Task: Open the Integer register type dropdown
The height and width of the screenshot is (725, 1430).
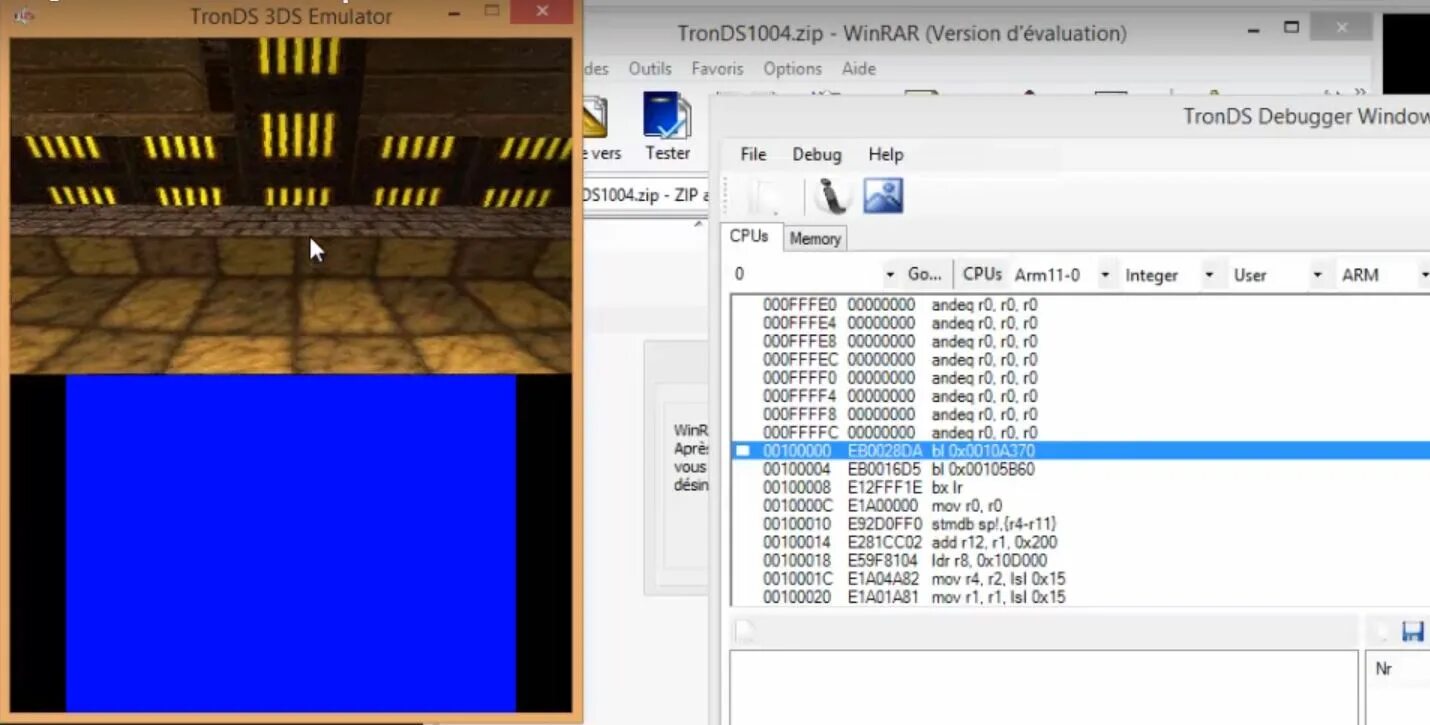Action: [x=1209, y=275]
